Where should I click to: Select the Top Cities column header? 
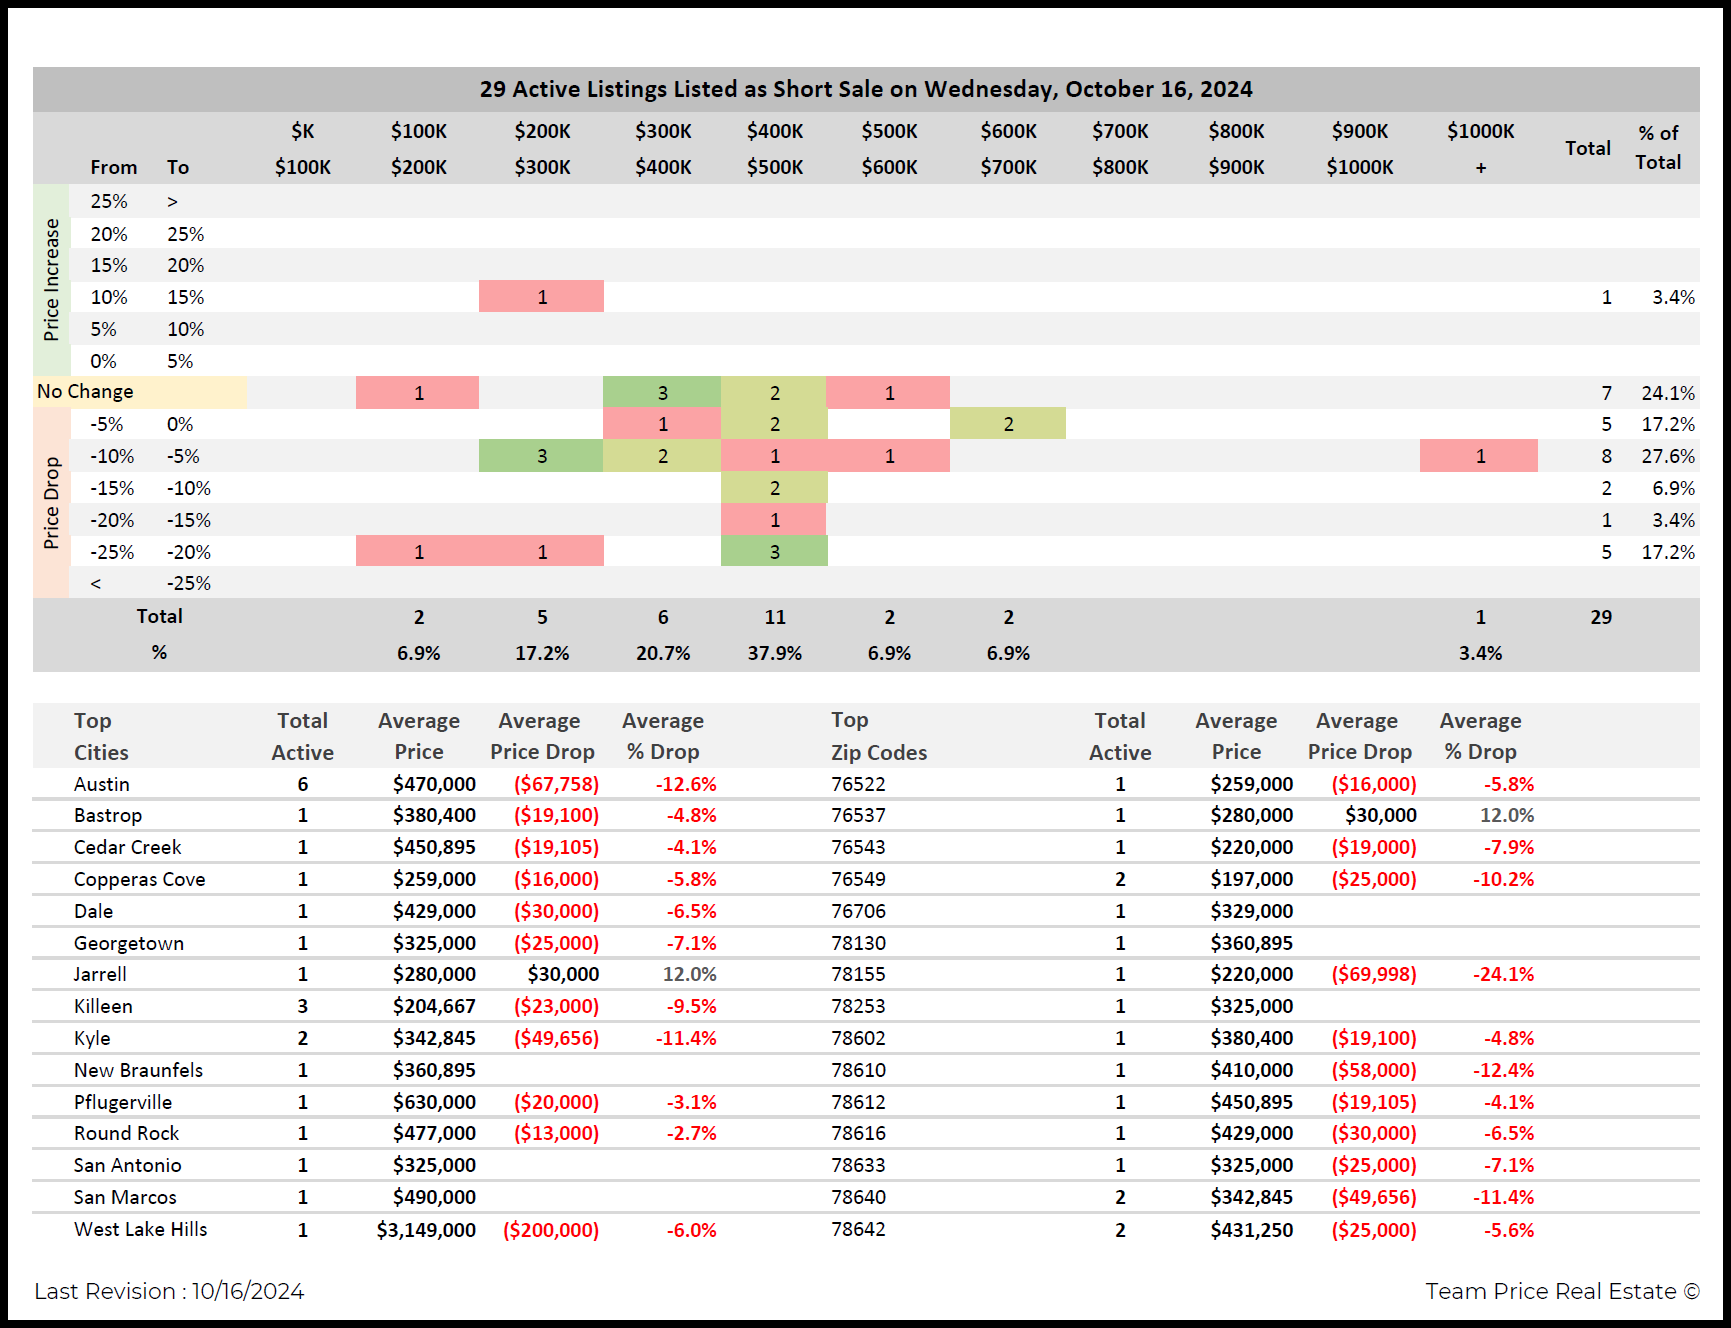[x=100, y=736]
